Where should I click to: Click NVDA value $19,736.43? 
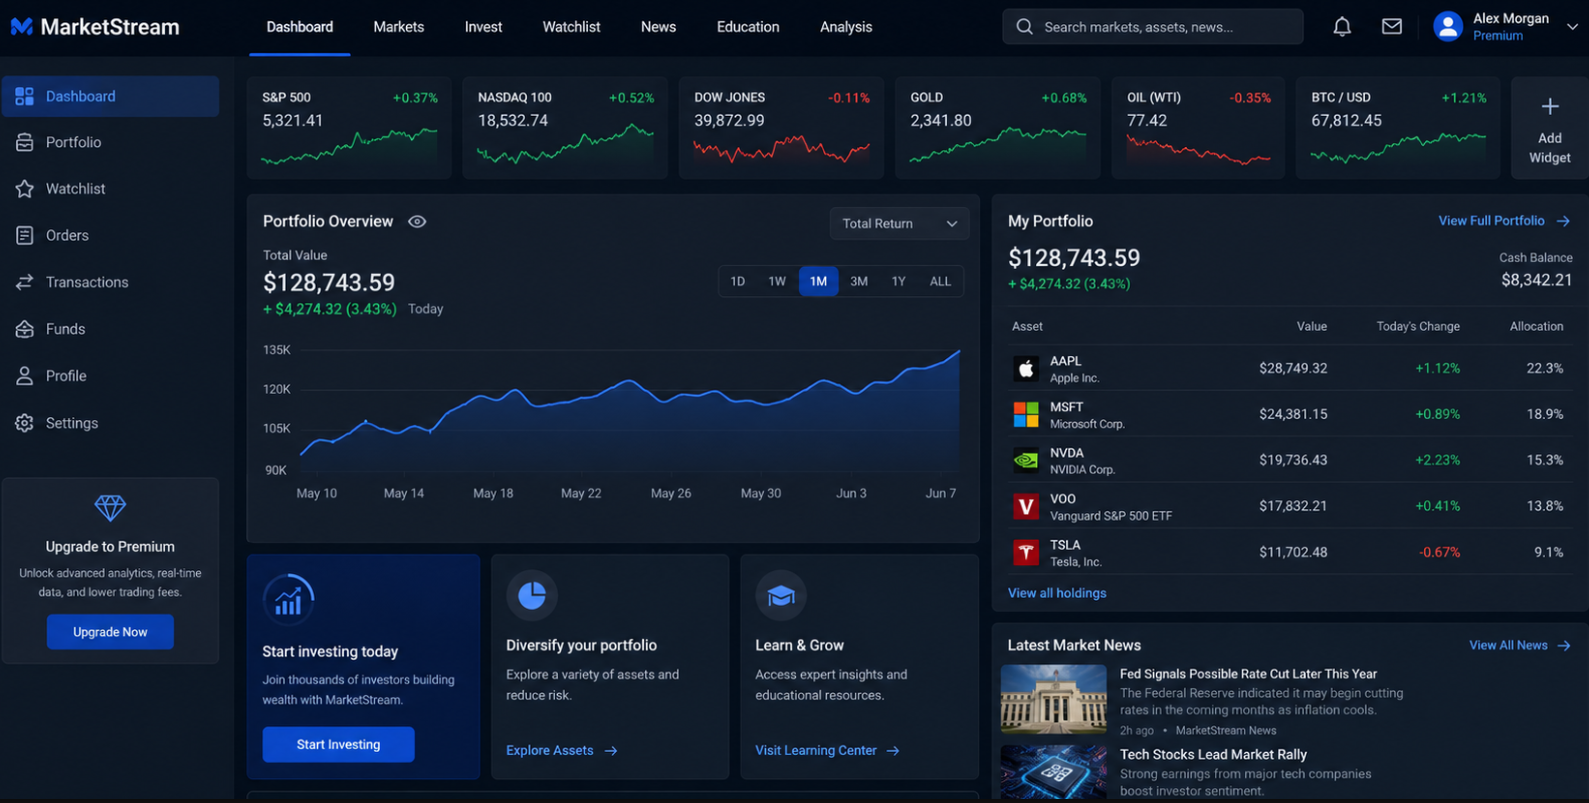point(1293,461)
